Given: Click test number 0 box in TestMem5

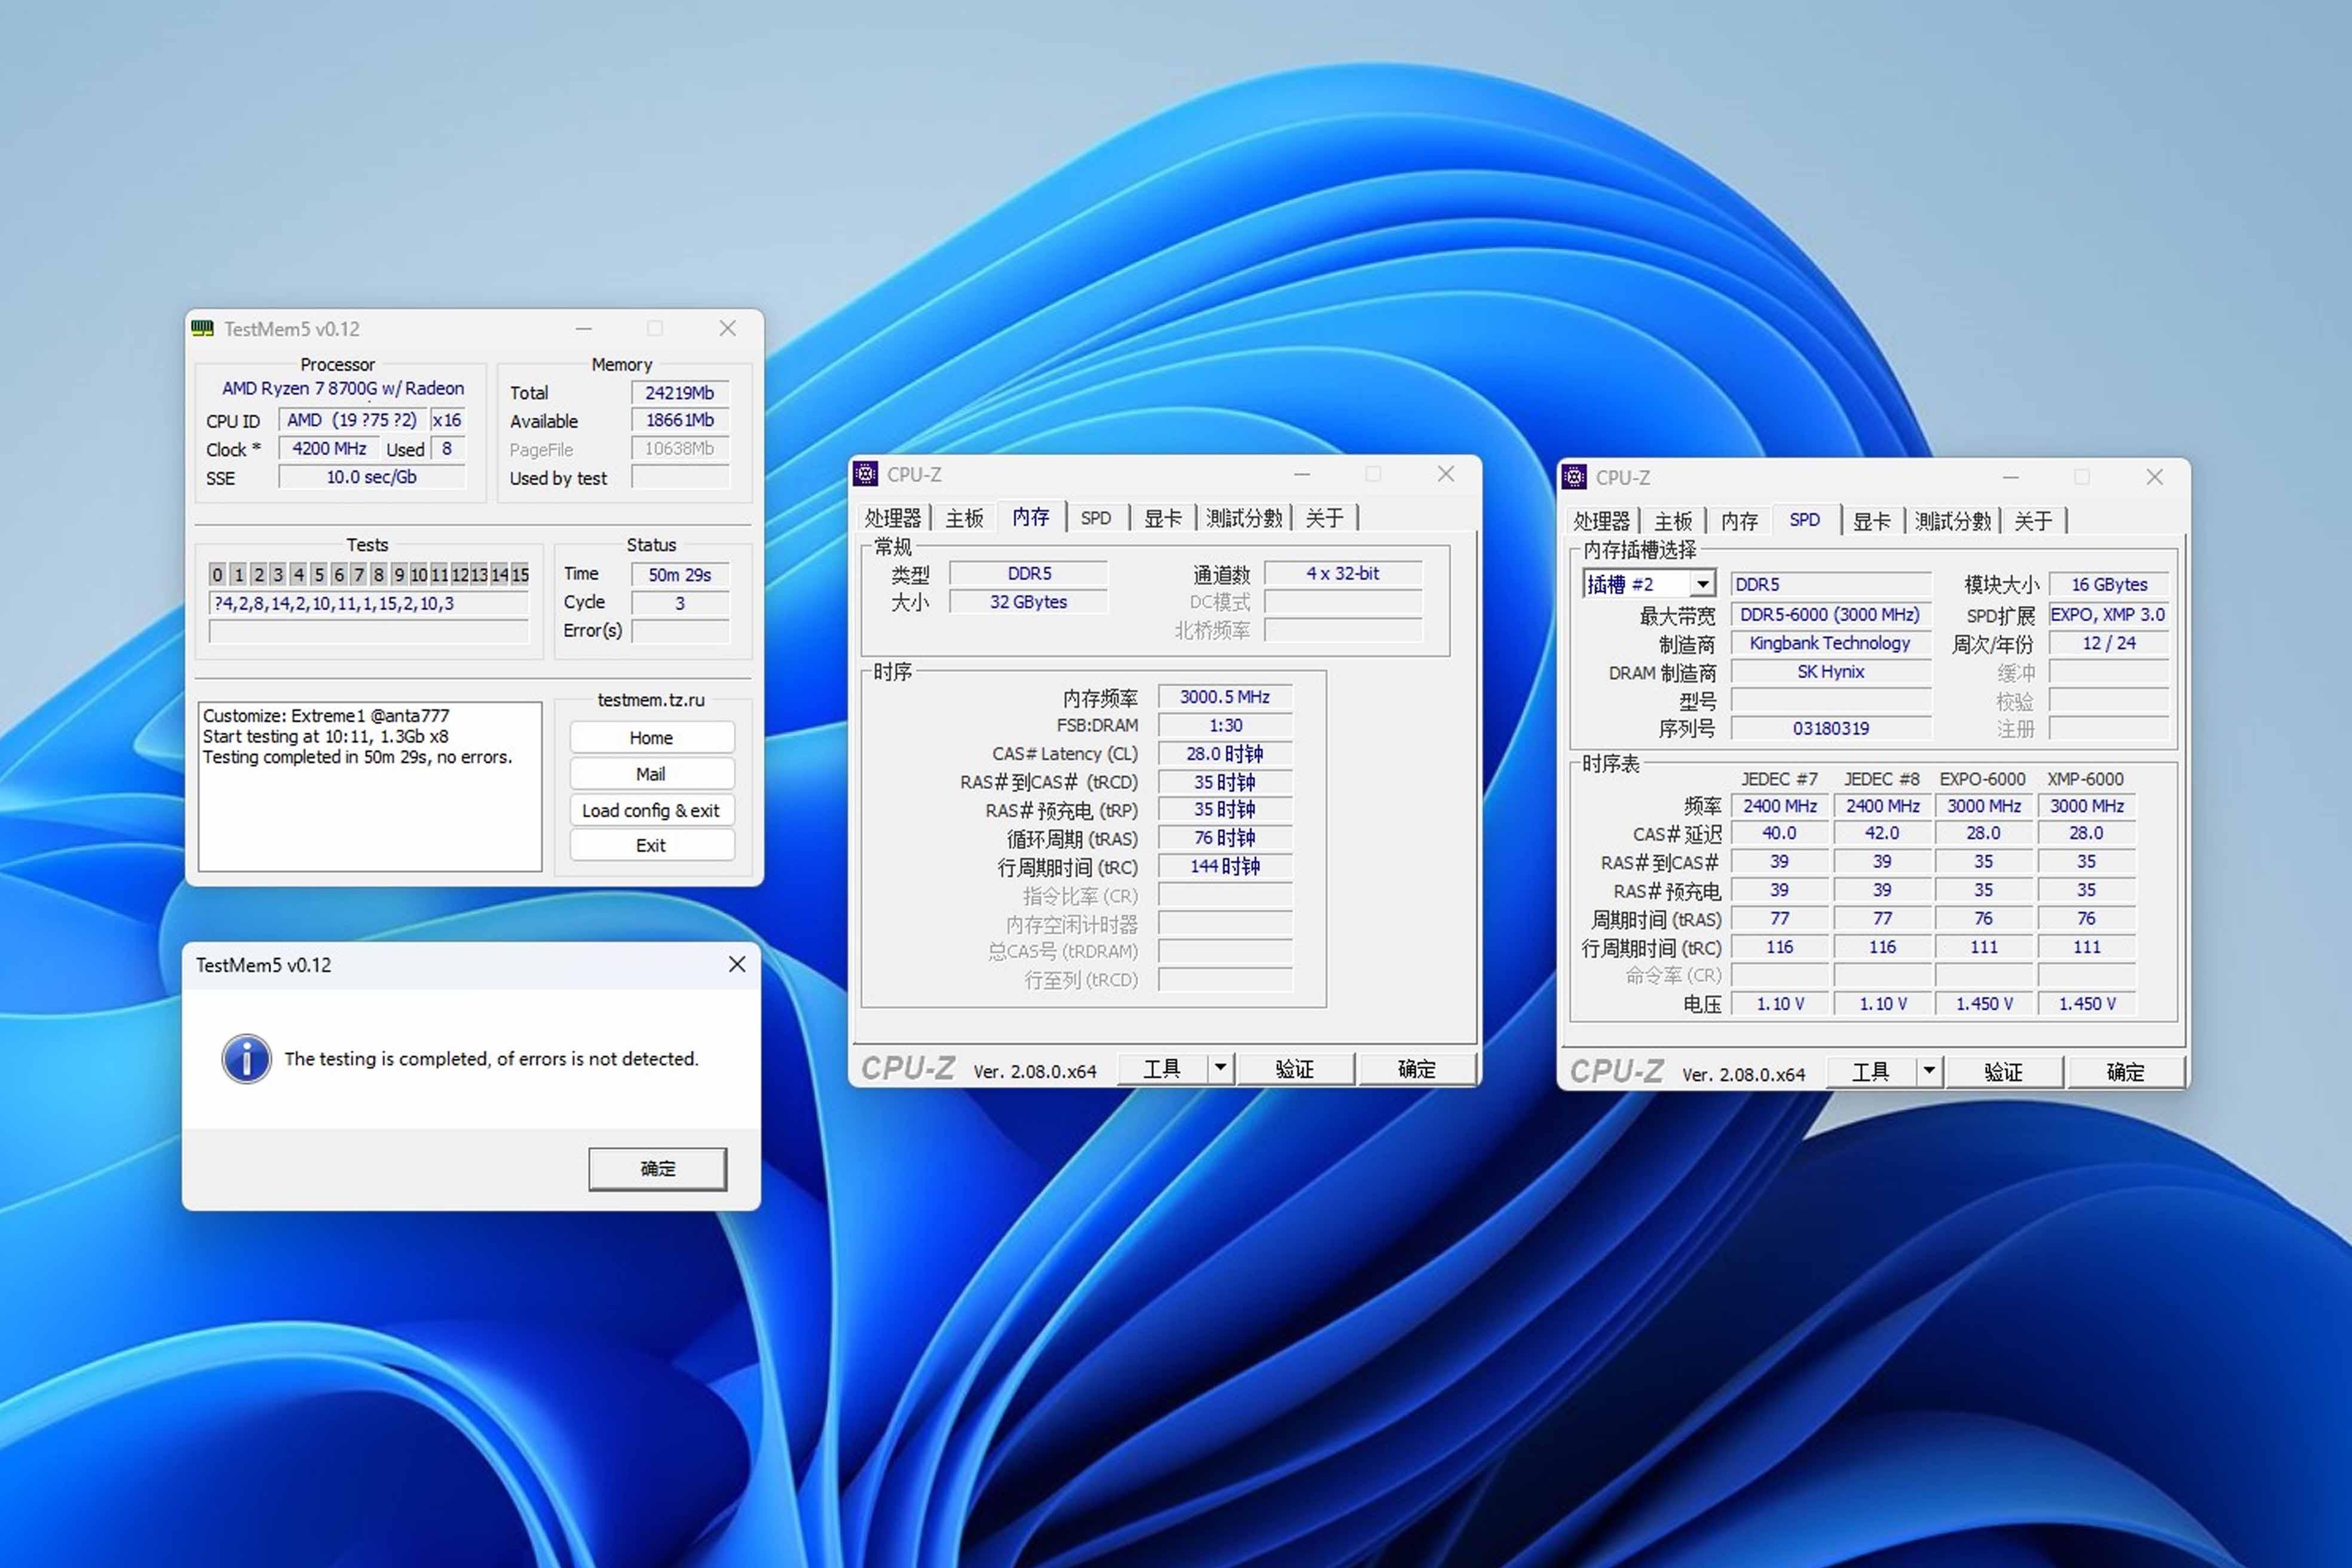Looking at the screenshot, I should click(x=217, y=574).
